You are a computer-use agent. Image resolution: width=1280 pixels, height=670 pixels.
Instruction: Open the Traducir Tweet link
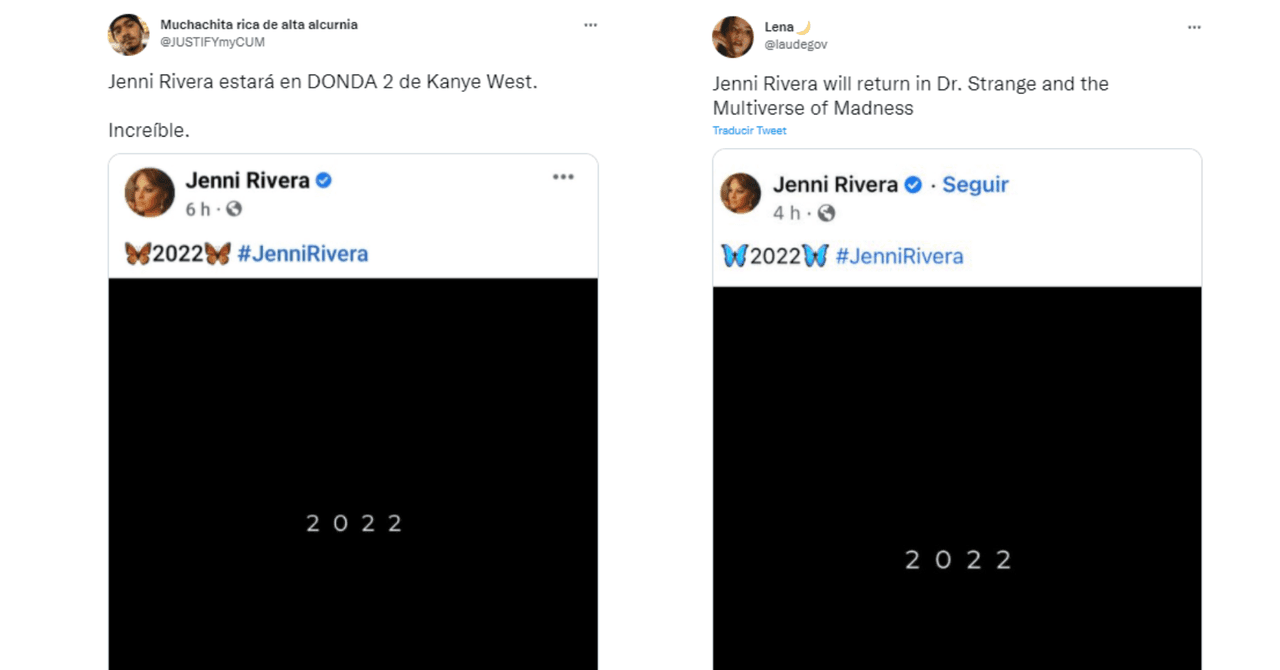[x=748, y=130]
